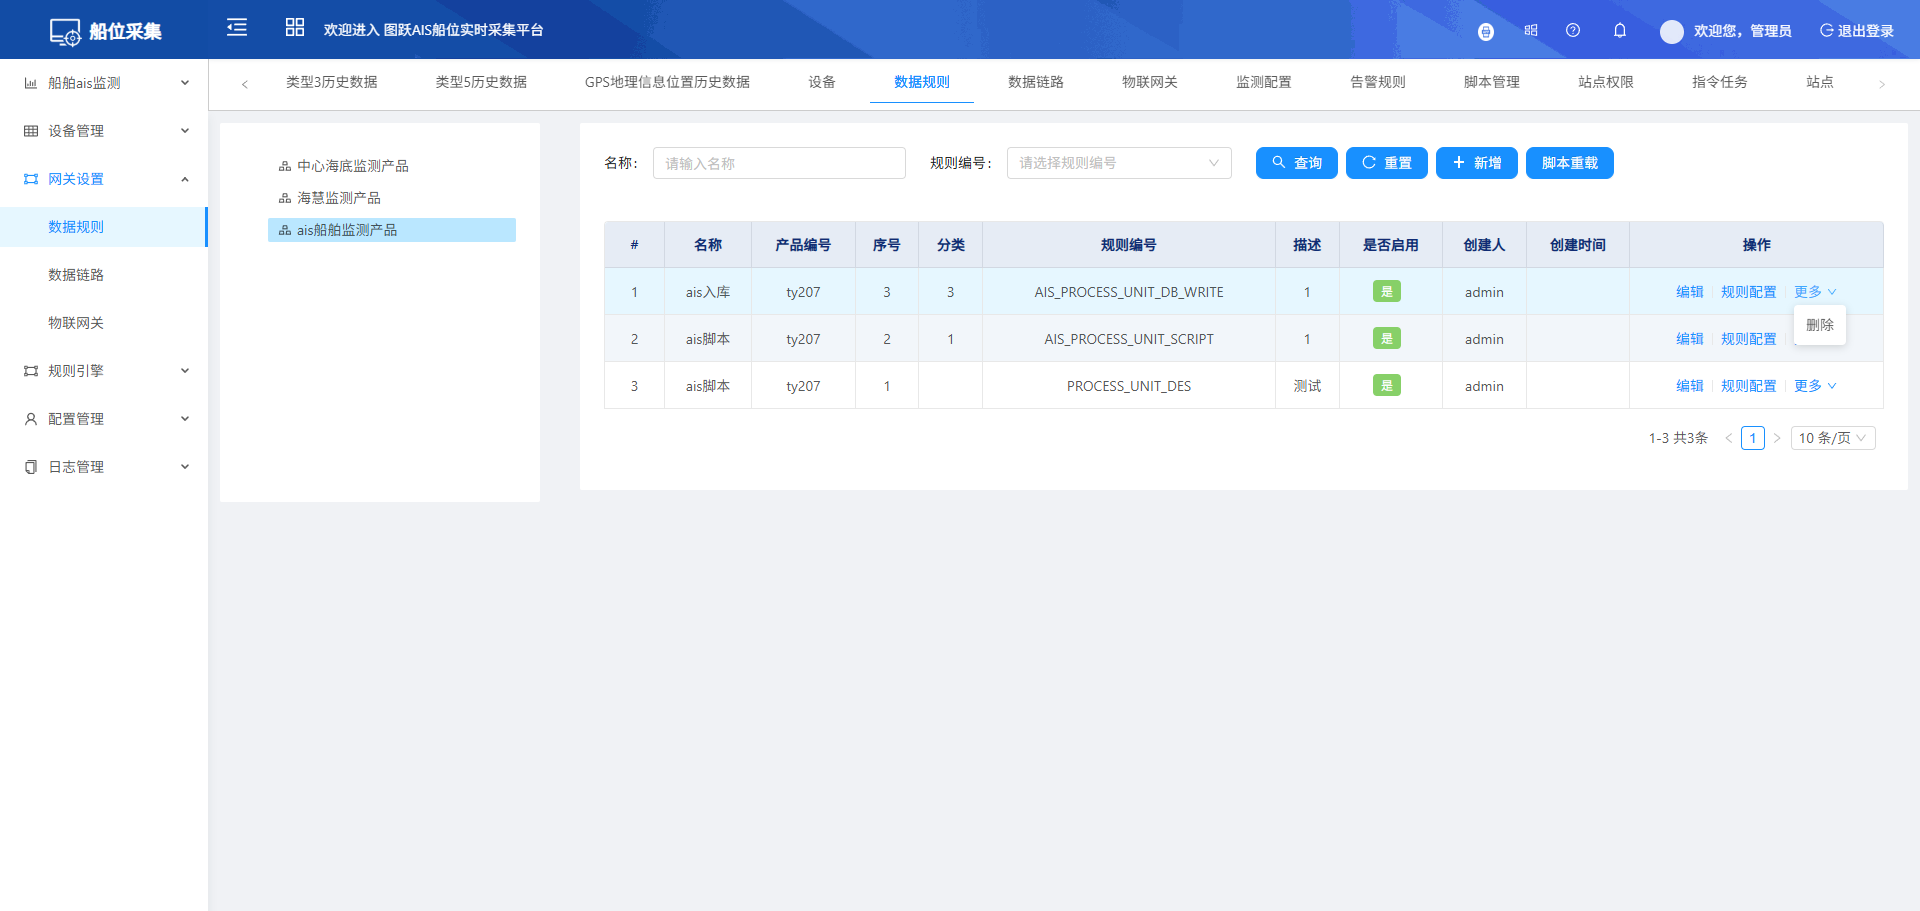Click the notification bell icon
Viewport: 1920px width, 911px height.
click(x=1619, y=31)
